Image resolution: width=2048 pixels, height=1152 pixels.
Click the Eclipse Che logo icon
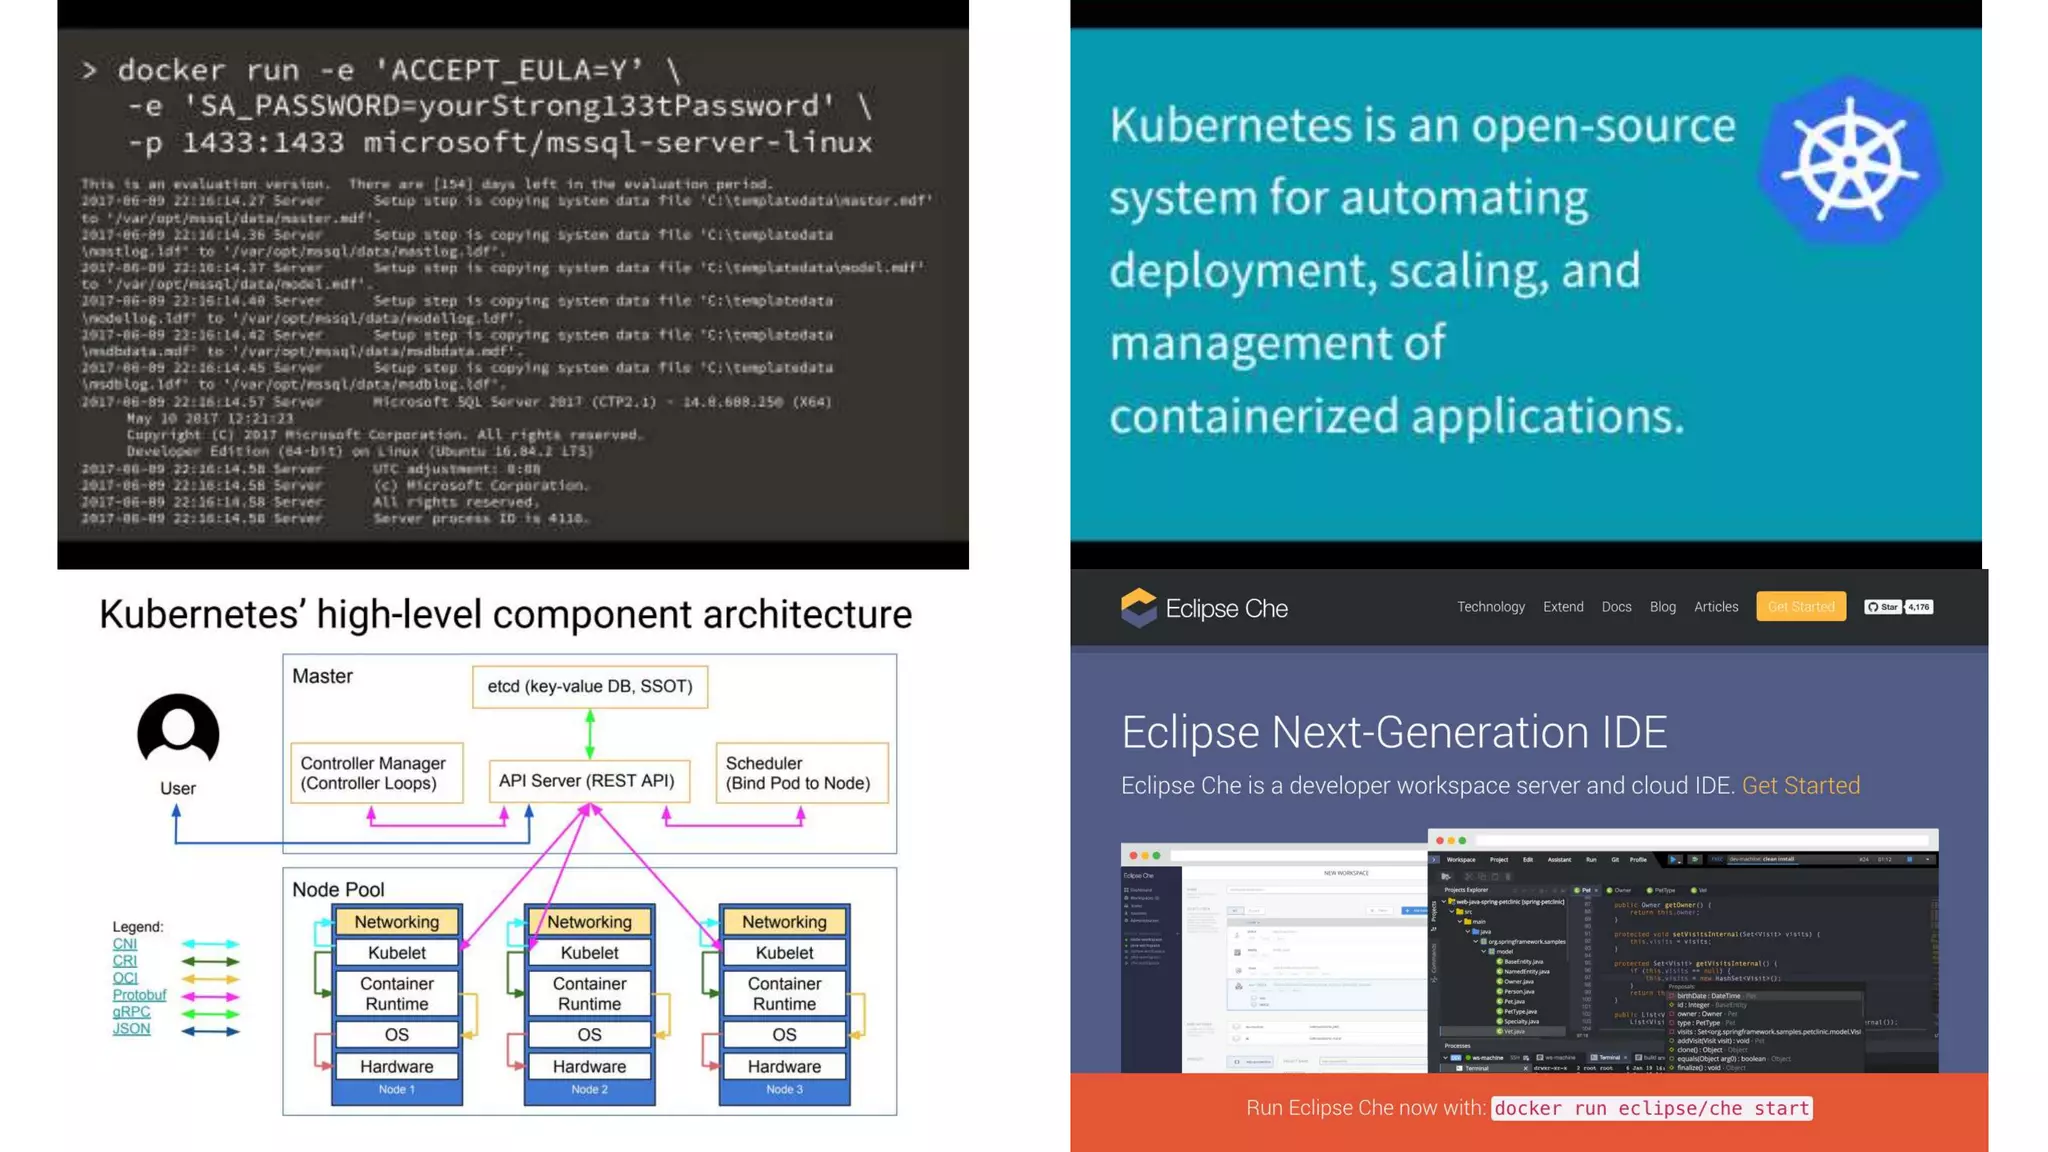pyautogui.click(x=1138, y=607)
